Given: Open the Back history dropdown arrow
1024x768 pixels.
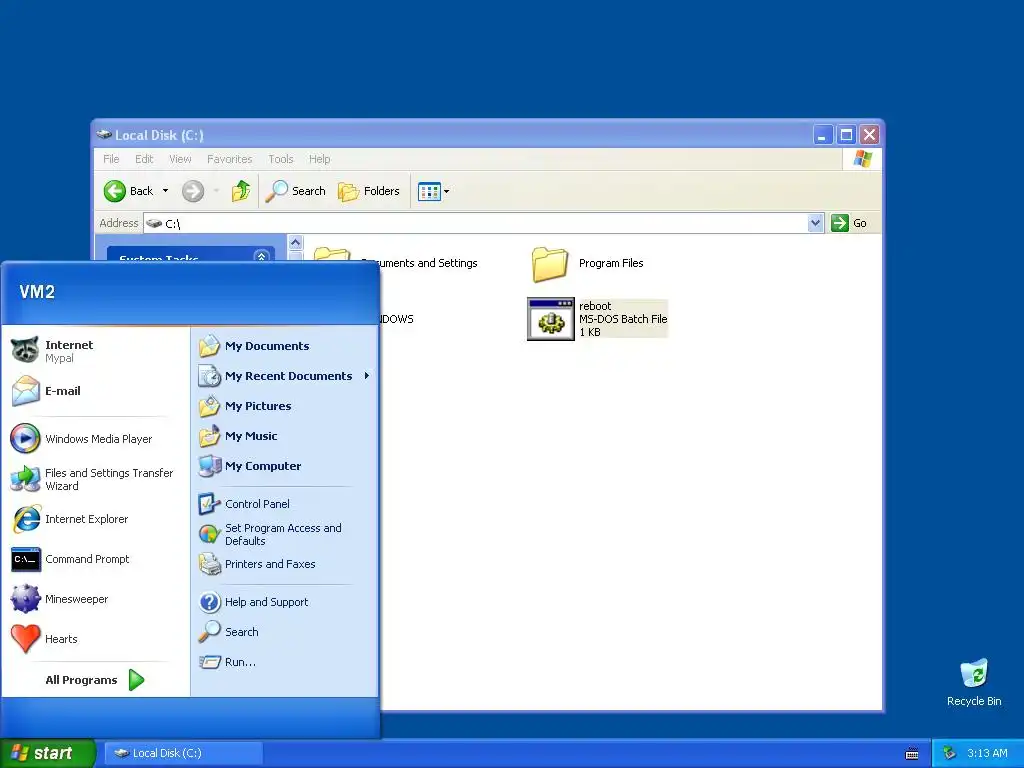Looking at the screenshot, I should tap(166, 191).
